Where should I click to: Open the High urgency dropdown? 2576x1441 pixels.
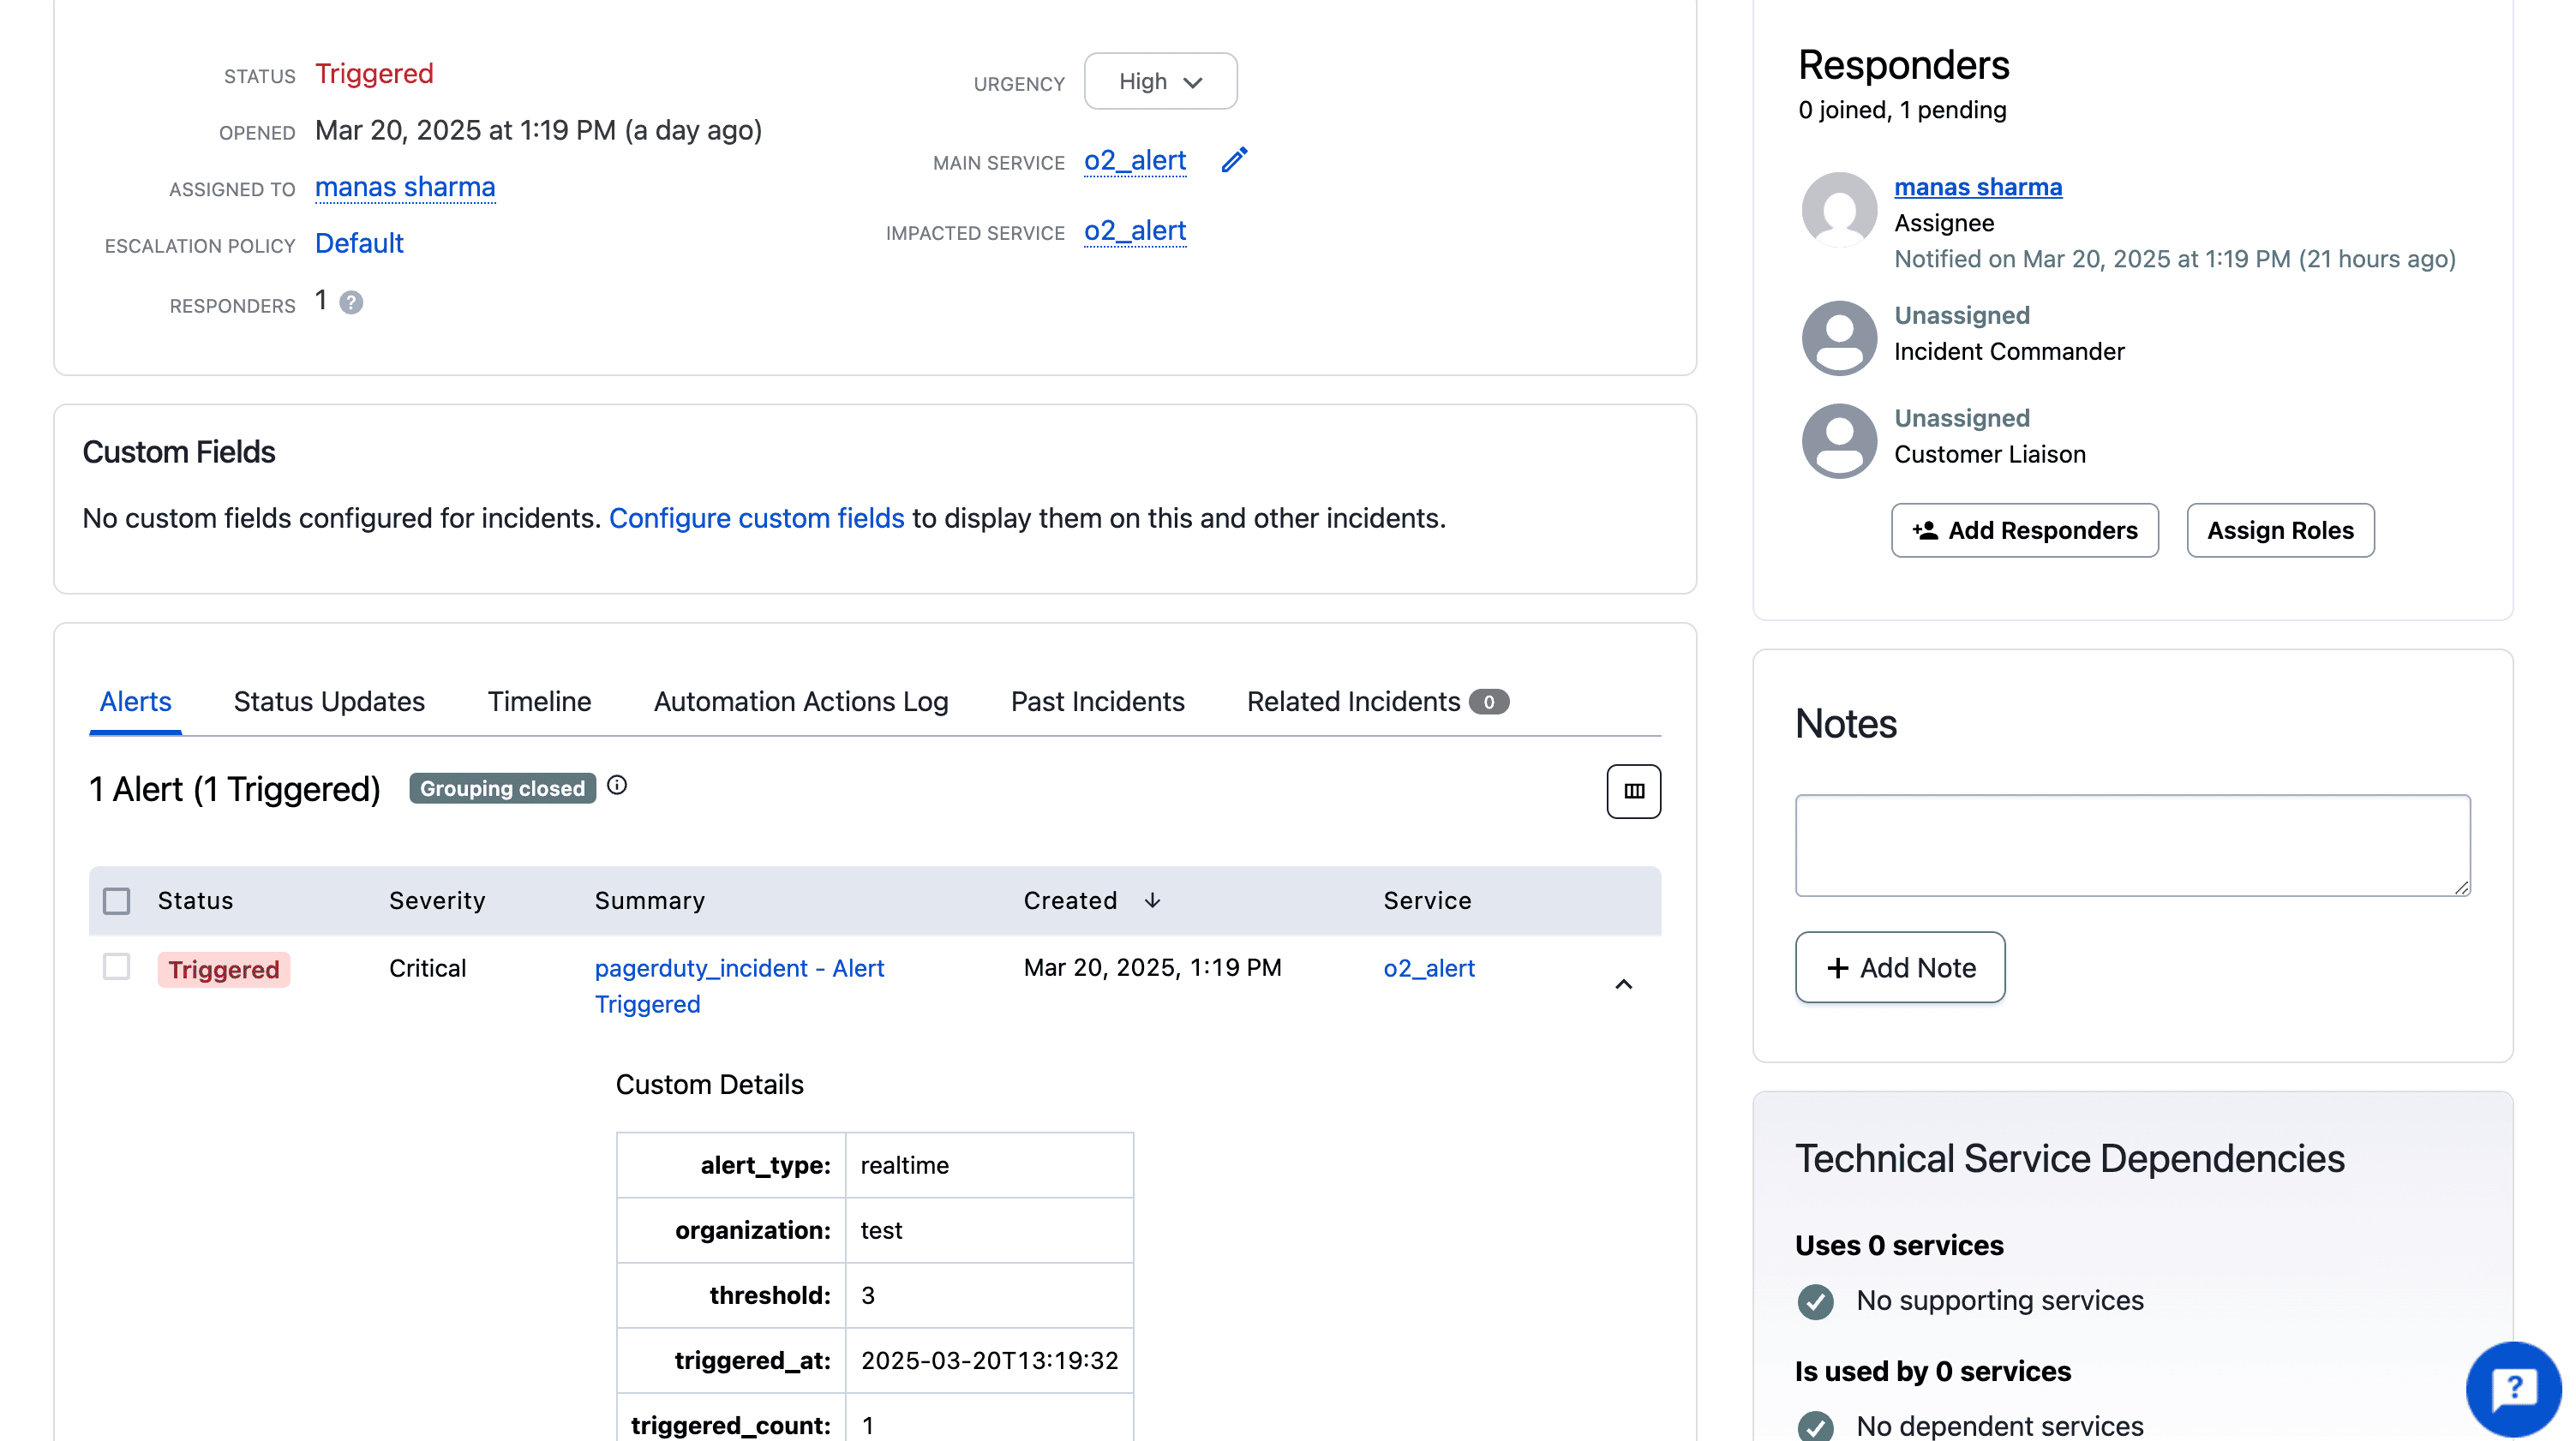click(x=1160, y=82)
